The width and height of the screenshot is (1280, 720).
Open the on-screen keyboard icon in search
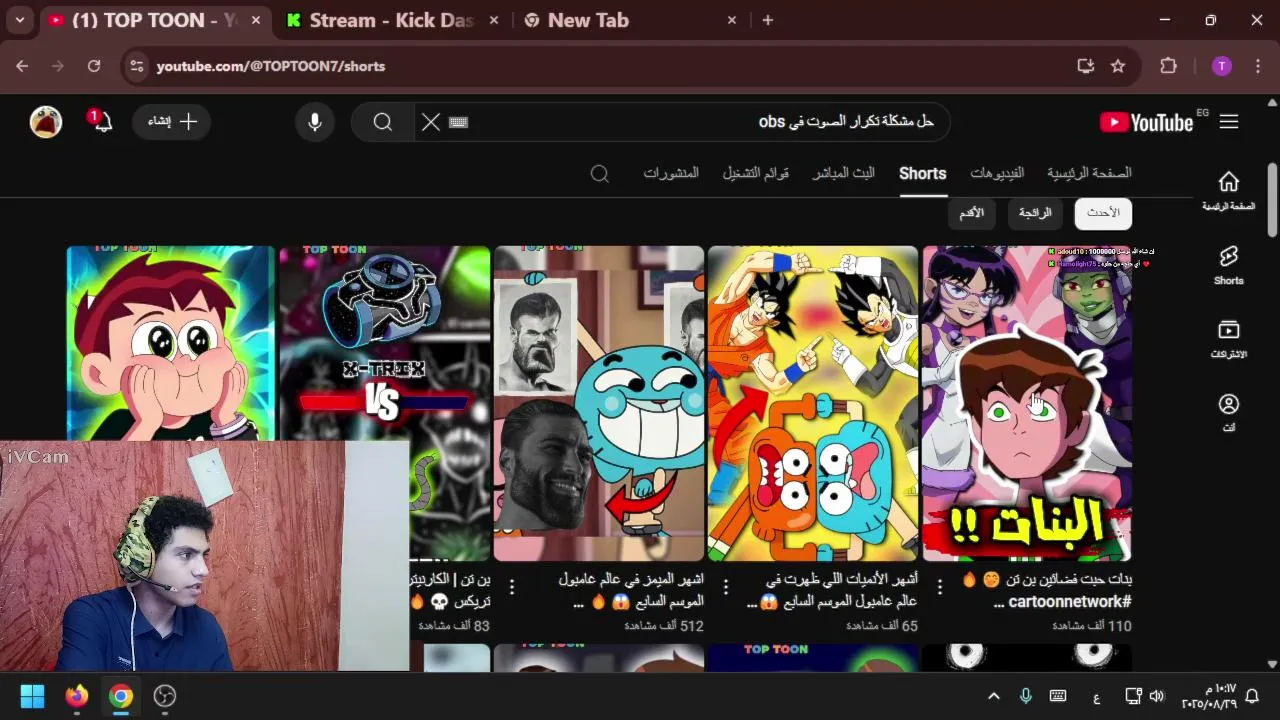tap(459, 122)
